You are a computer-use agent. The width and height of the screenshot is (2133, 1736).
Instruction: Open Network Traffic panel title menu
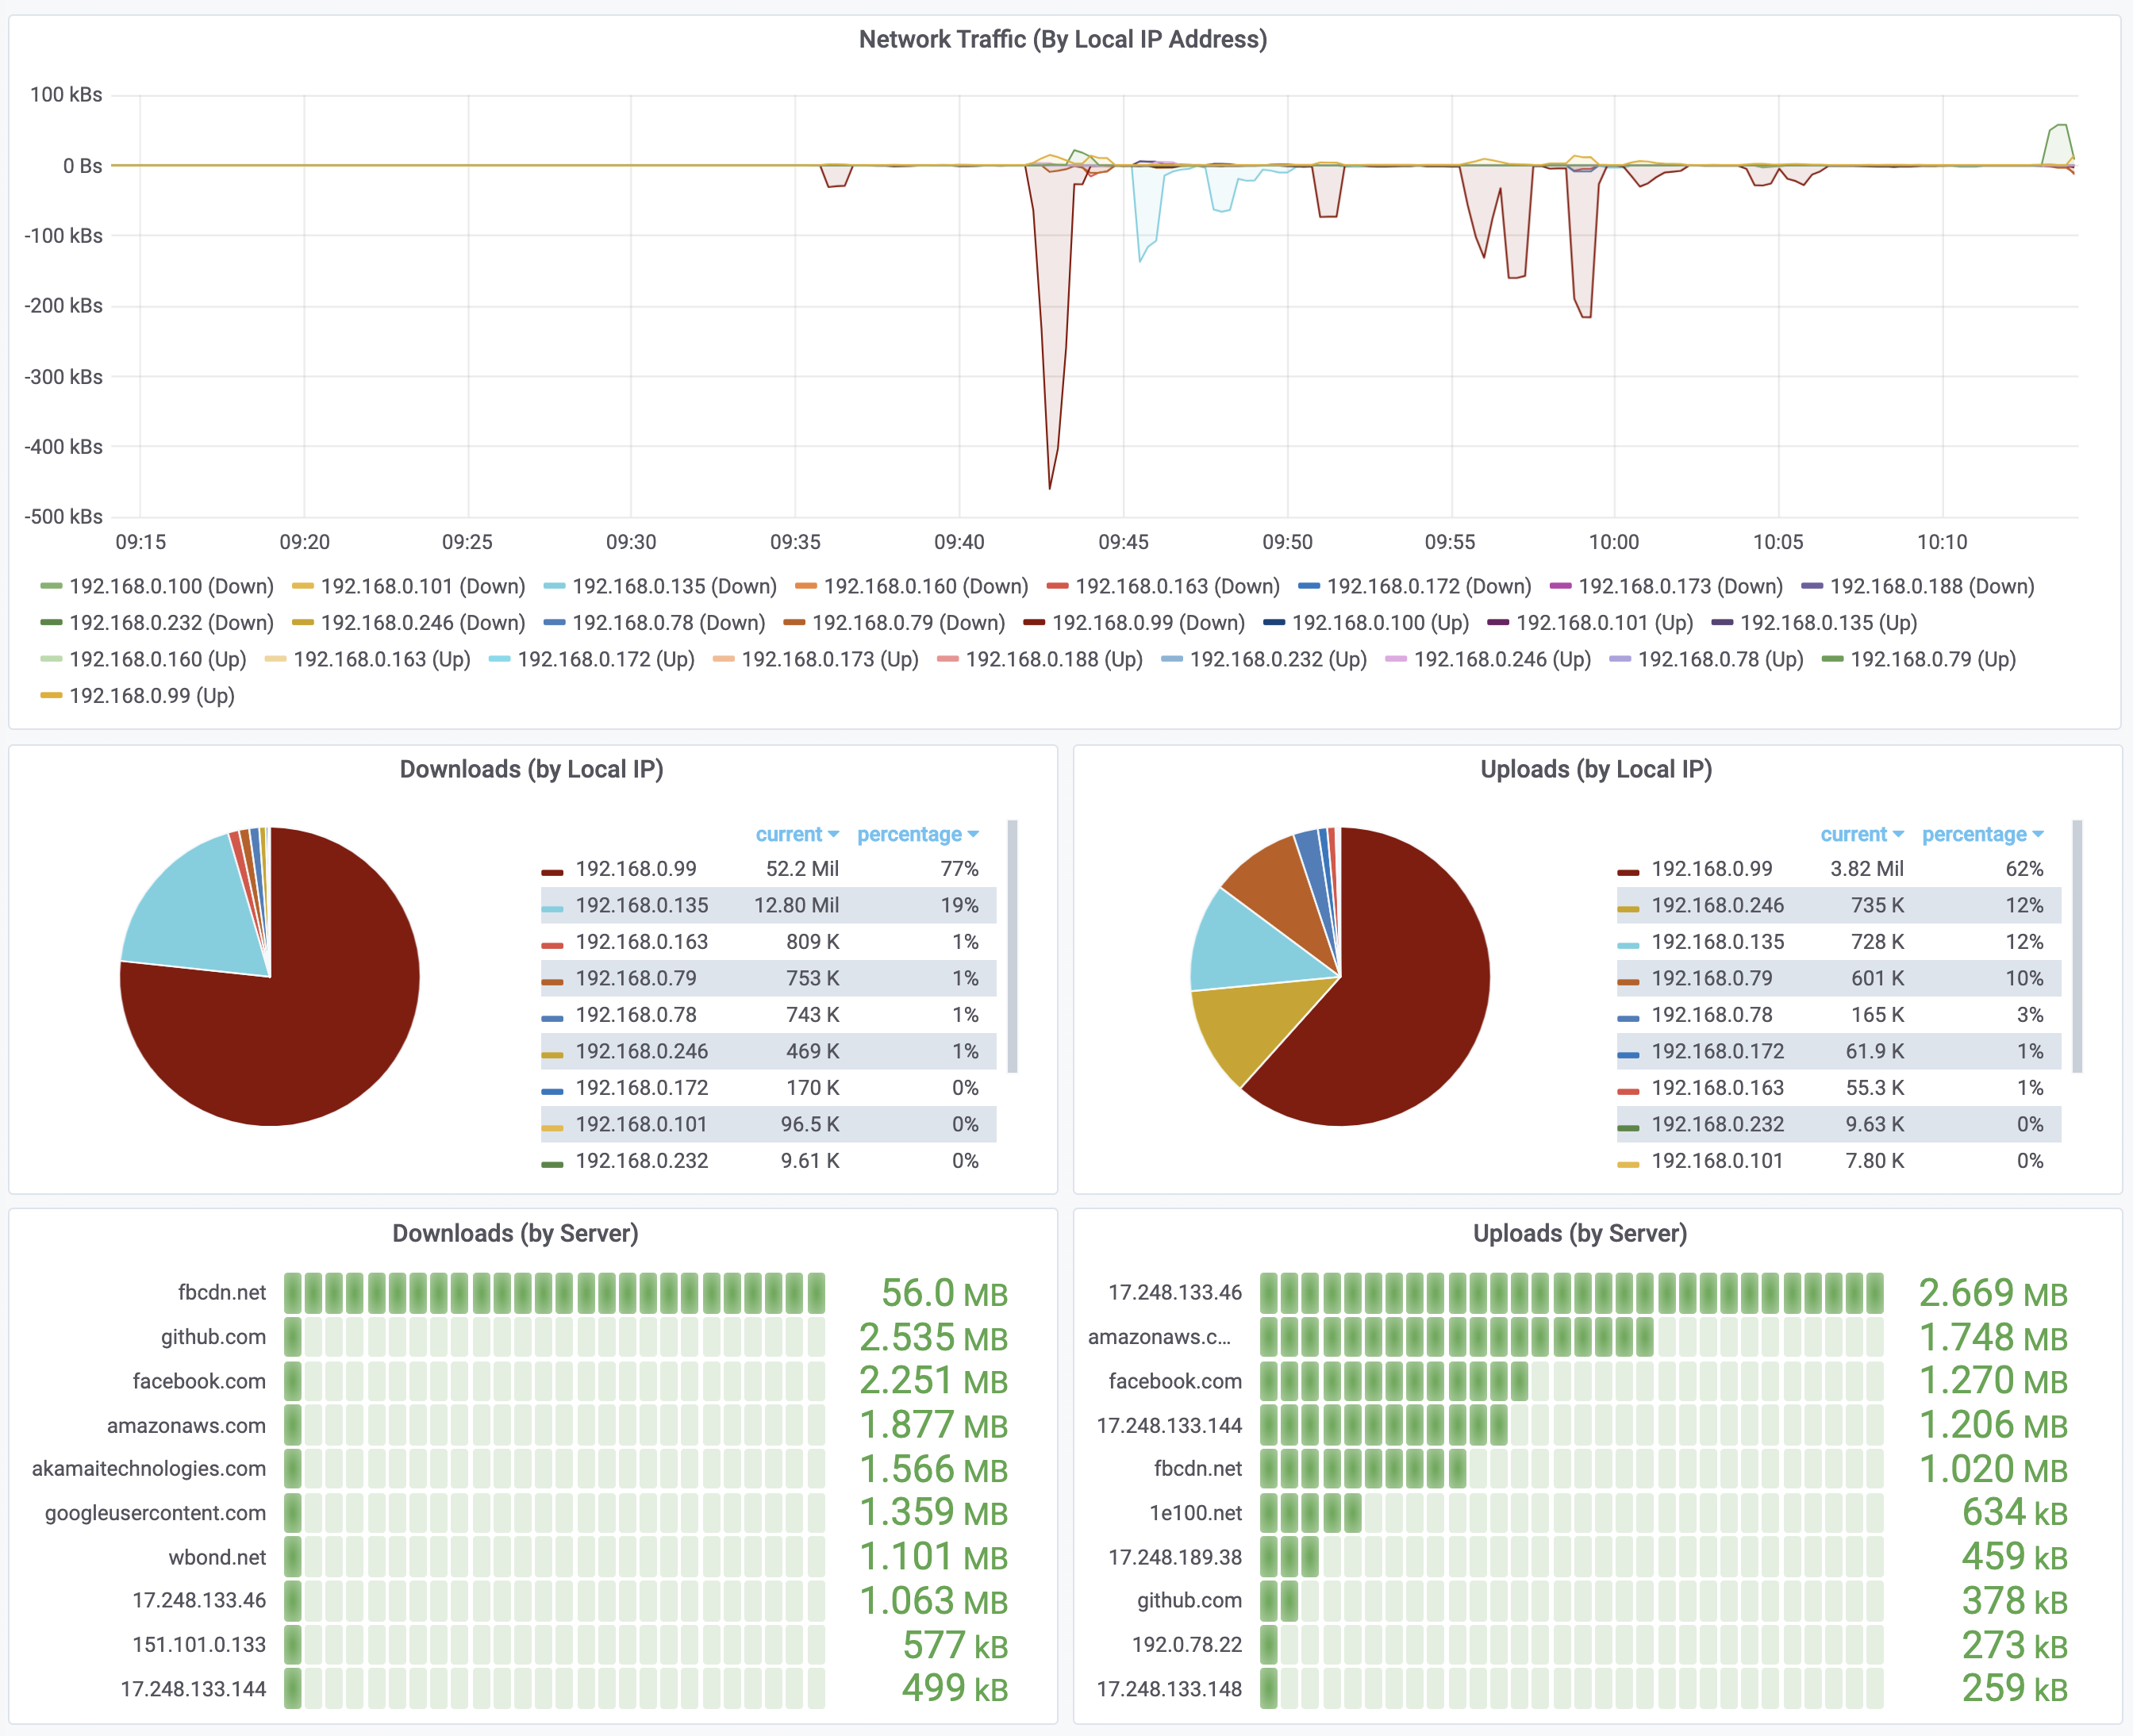[1062, 40]
